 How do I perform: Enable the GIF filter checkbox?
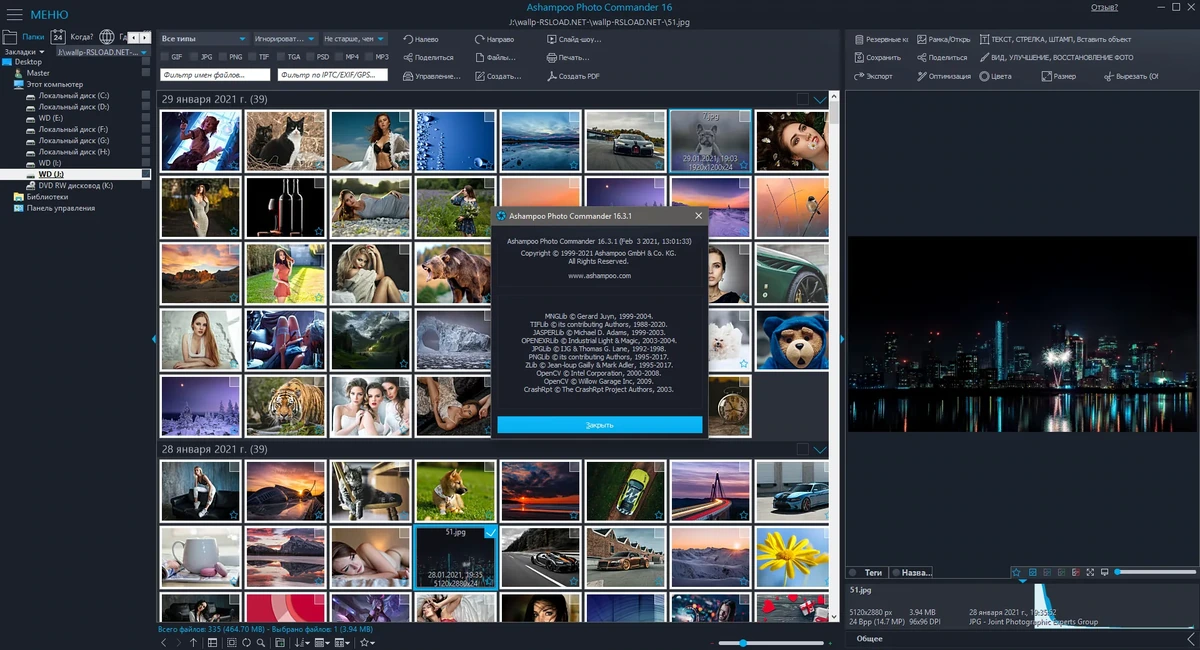coord(164,57)
